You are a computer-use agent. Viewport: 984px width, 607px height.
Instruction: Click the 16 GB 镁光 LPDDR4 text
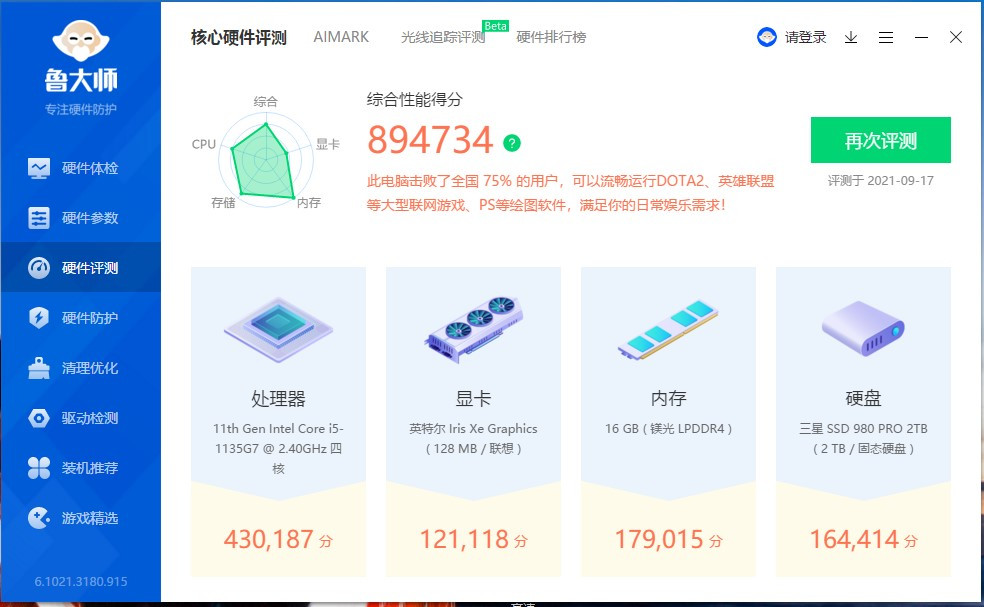tap(668, 429)
